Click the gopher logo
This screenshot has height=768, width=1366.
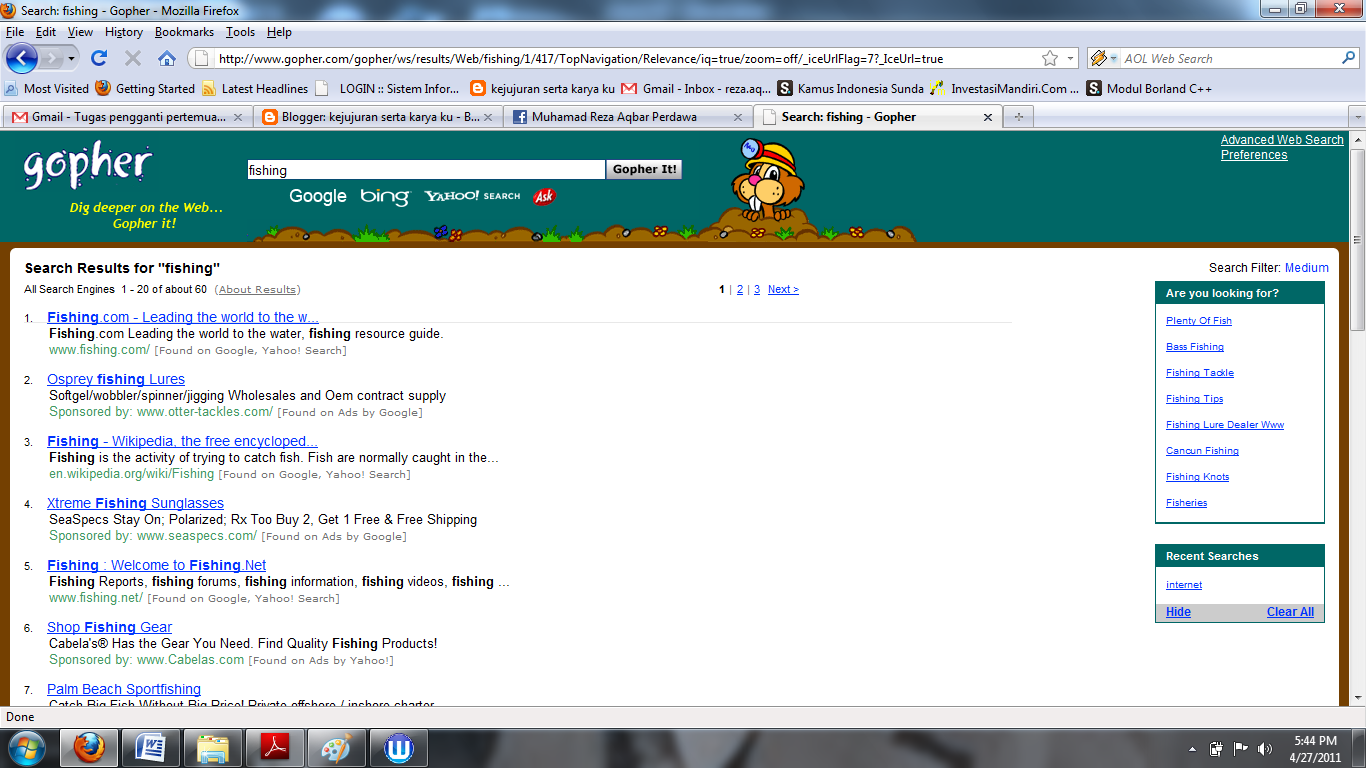88,166
